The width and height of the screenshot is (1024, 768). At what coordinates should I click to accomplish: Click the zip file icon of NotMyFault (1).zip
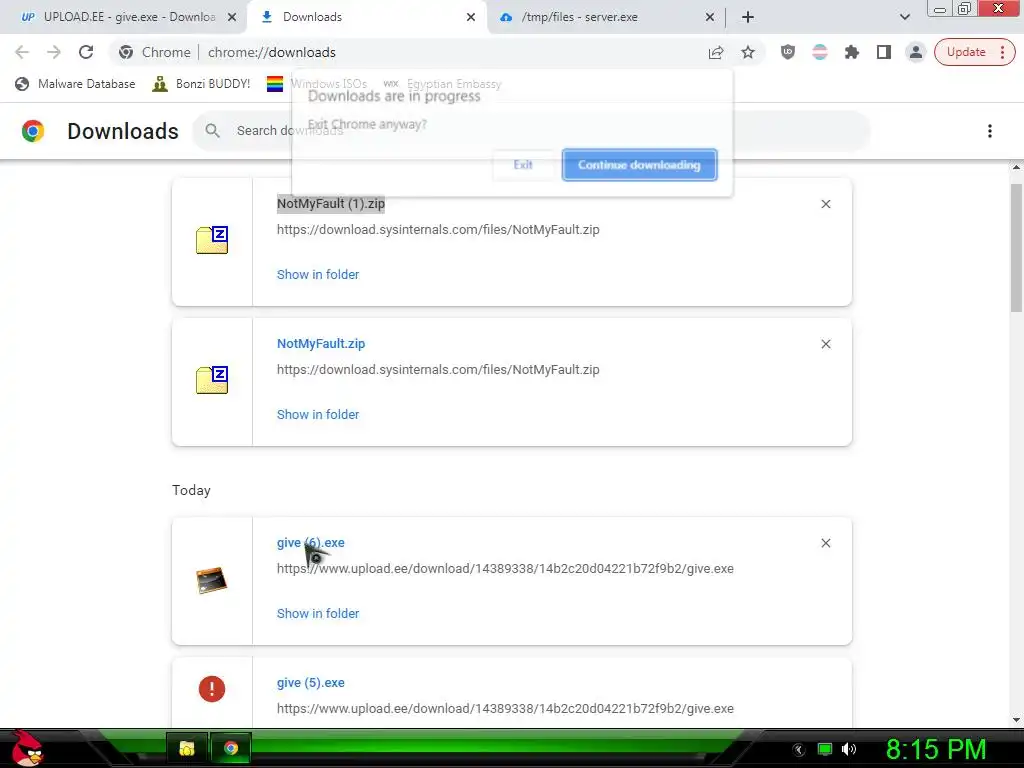point(212,240)
